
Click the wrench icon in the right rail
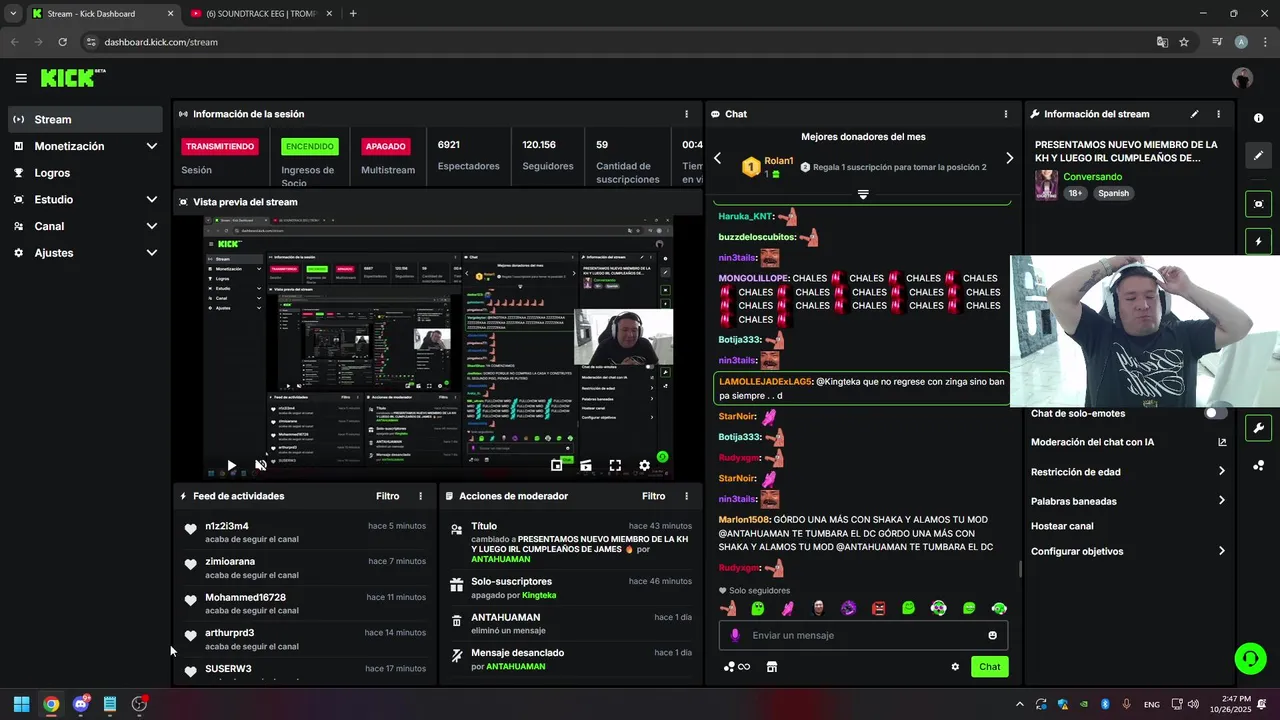[x=1258, y=428]
